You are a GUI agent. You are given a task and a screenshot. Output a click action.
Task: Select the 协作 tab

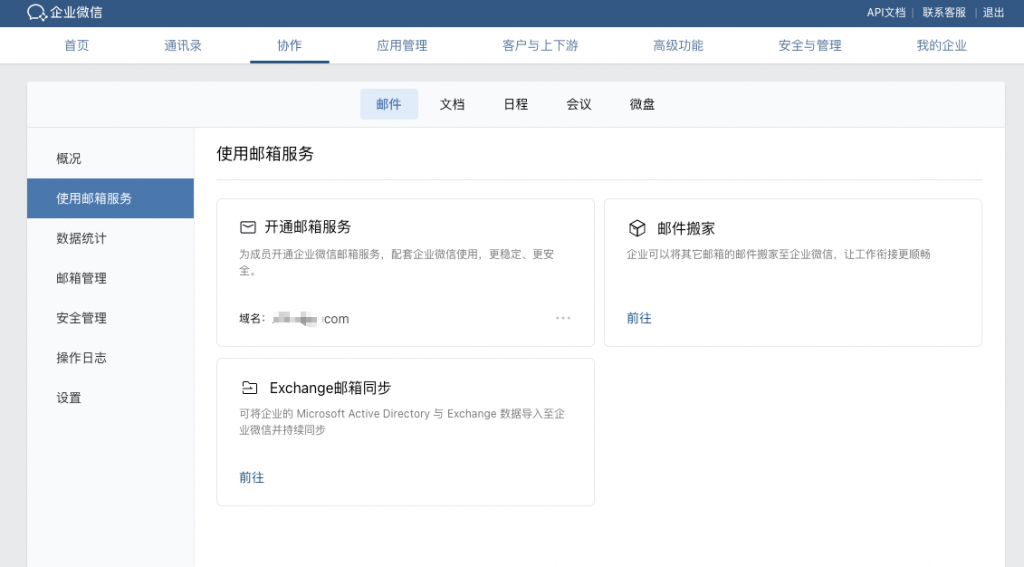[x=289, y=45]
